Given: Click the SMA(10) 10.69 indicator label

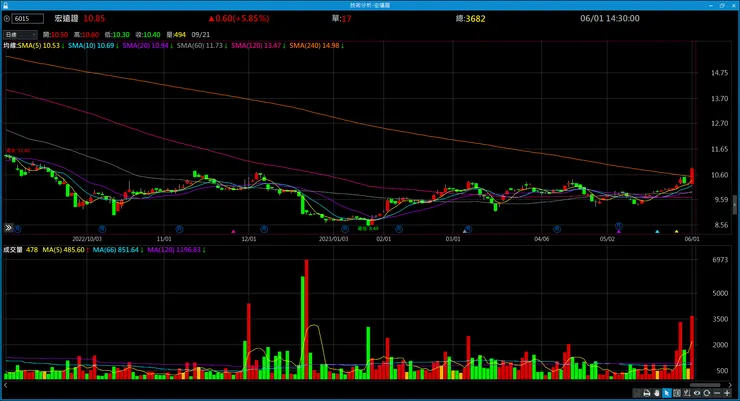Looking at the screenshot, I should [x=93, y=46].
